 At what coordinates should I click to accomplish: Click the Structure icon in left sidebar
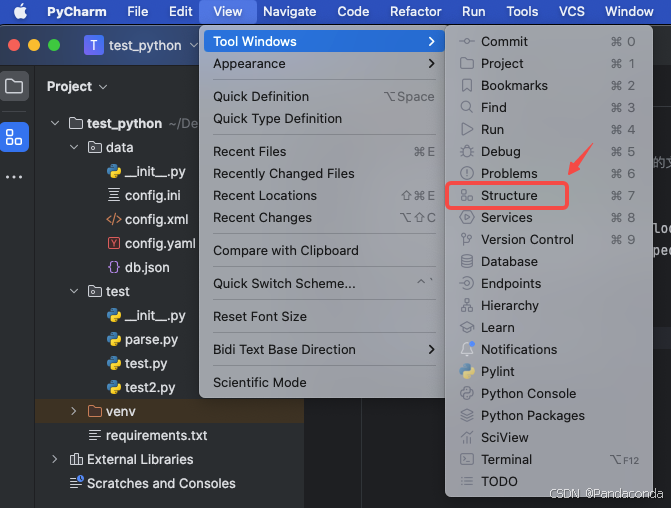point(14,137)
